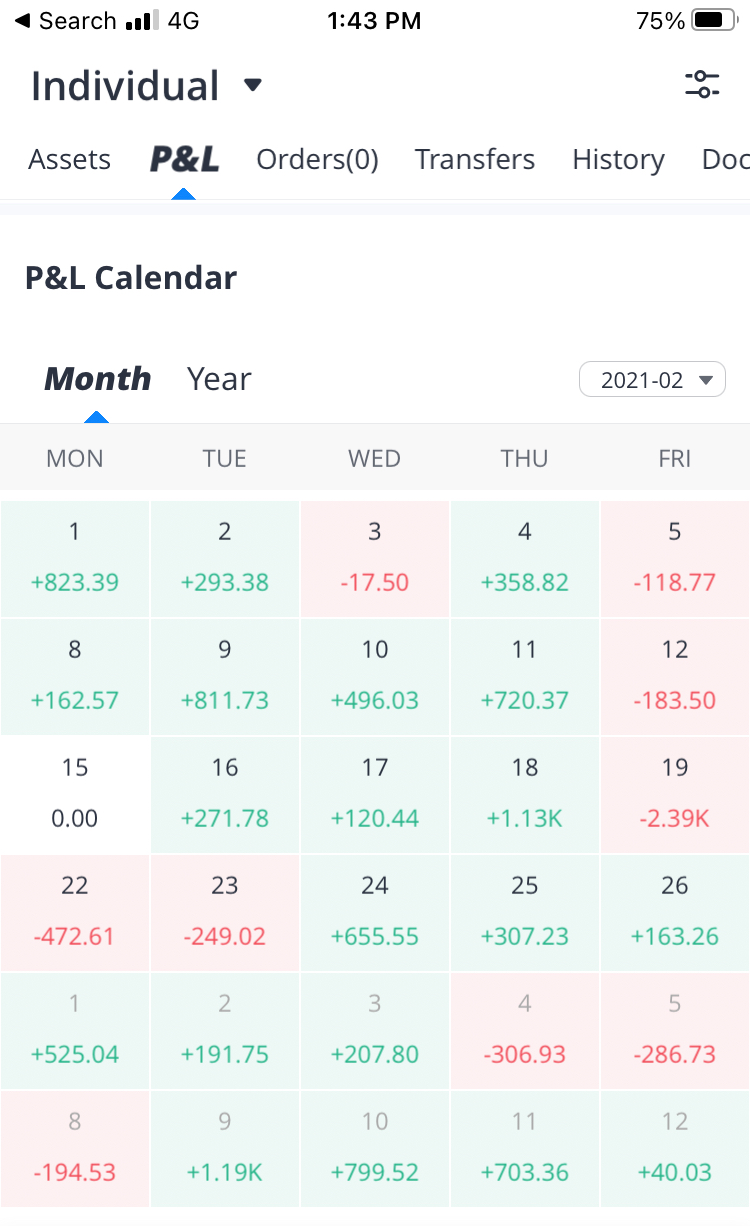750x1226 pixels.
Task: Select the day 19 cell with -2.39K
Action: pos(675,794)
